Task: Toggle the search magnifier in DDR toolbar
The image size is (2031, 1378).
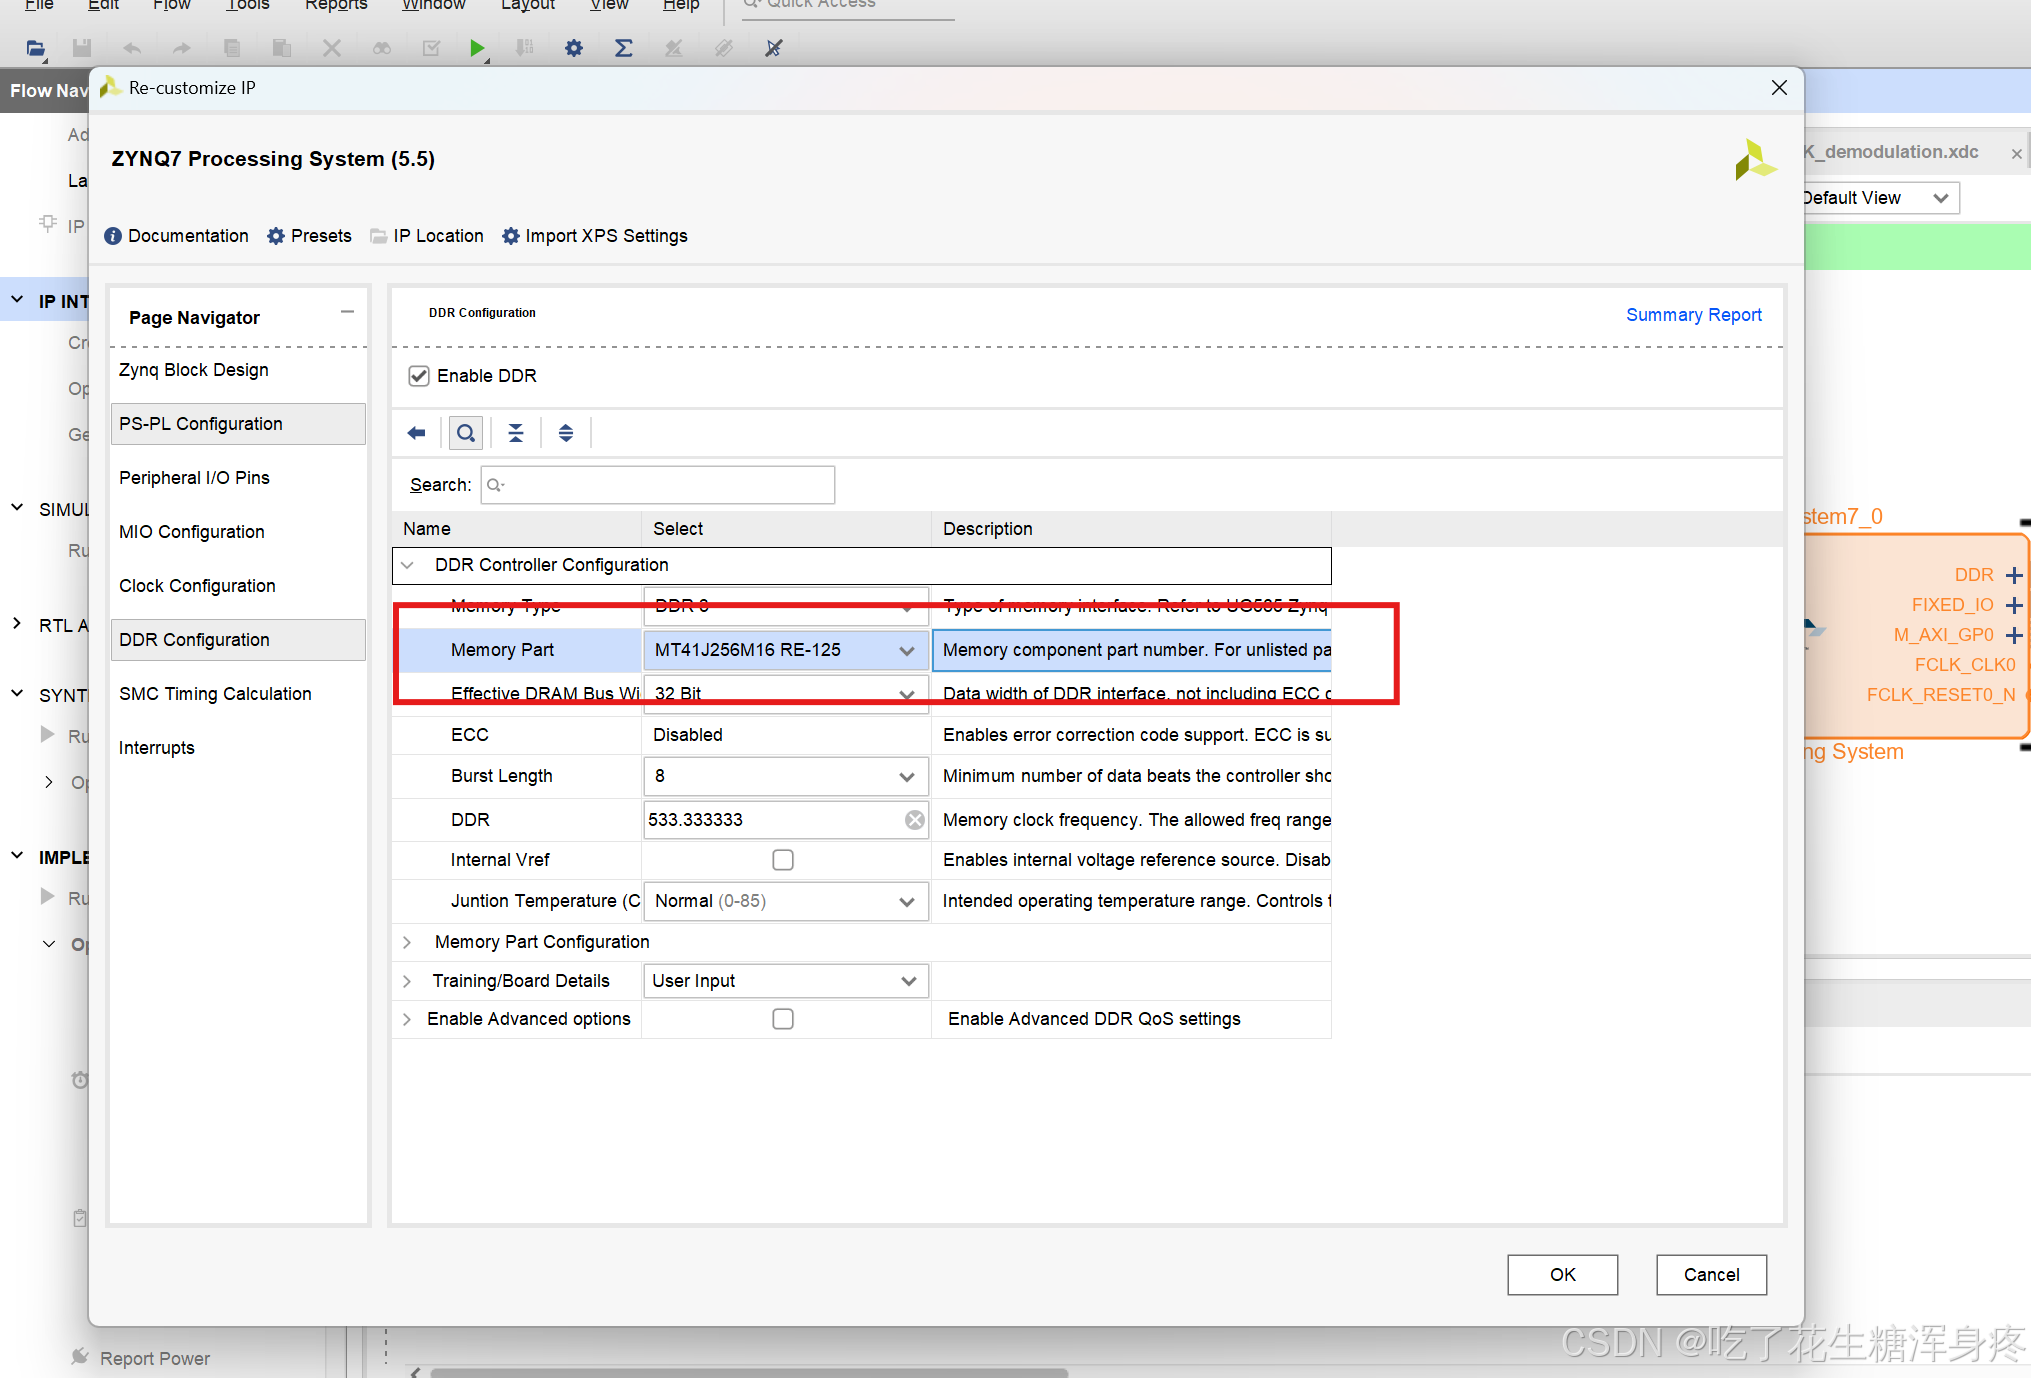Action: 466,433
